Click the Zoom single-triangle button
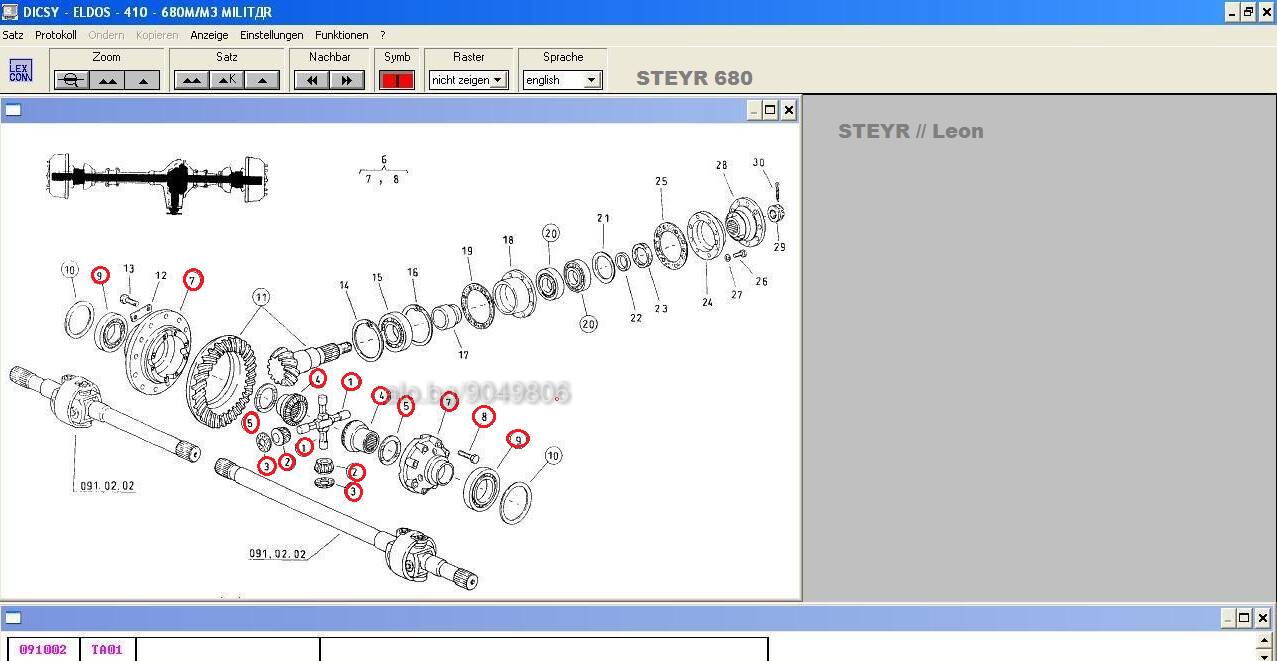The width and height of the screenshot is (1277, 661). [x=143, y=80]
